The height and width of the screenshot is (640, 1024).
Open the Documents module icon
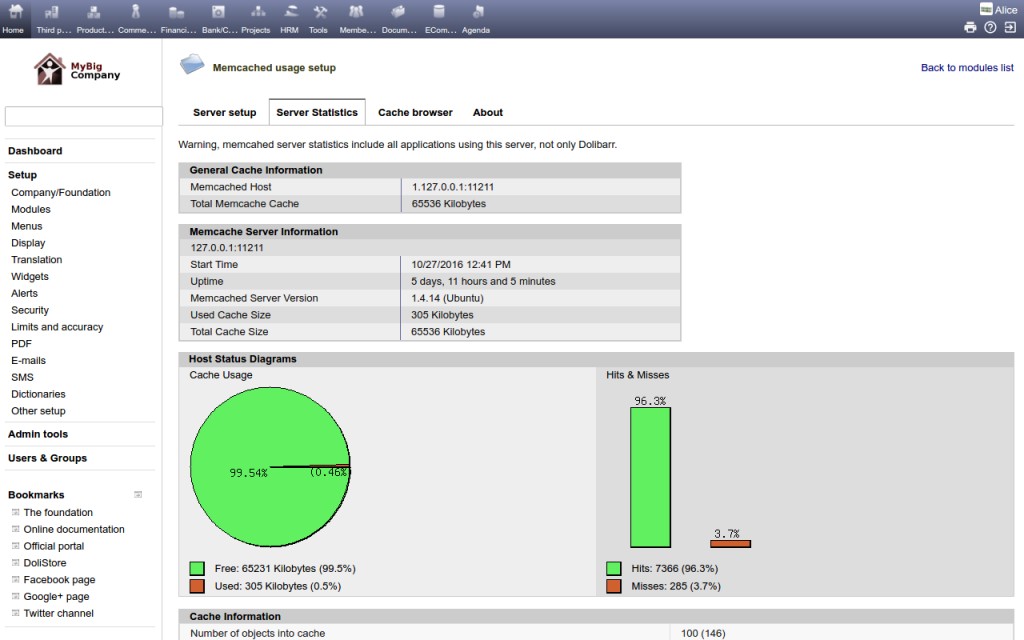point(398,16)
